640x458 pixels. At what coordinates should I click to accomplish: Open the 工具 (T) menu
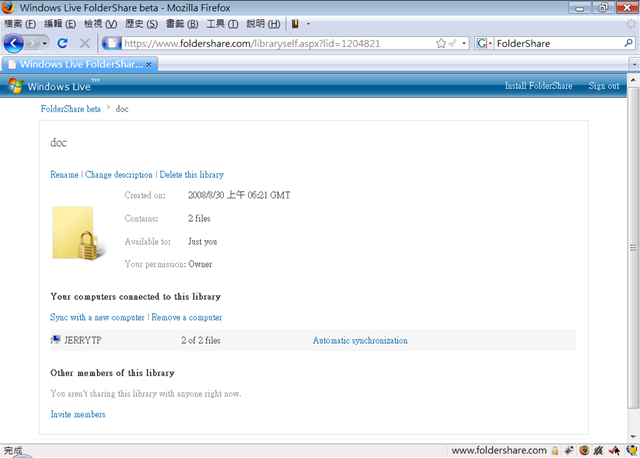[x=222, y=24]
